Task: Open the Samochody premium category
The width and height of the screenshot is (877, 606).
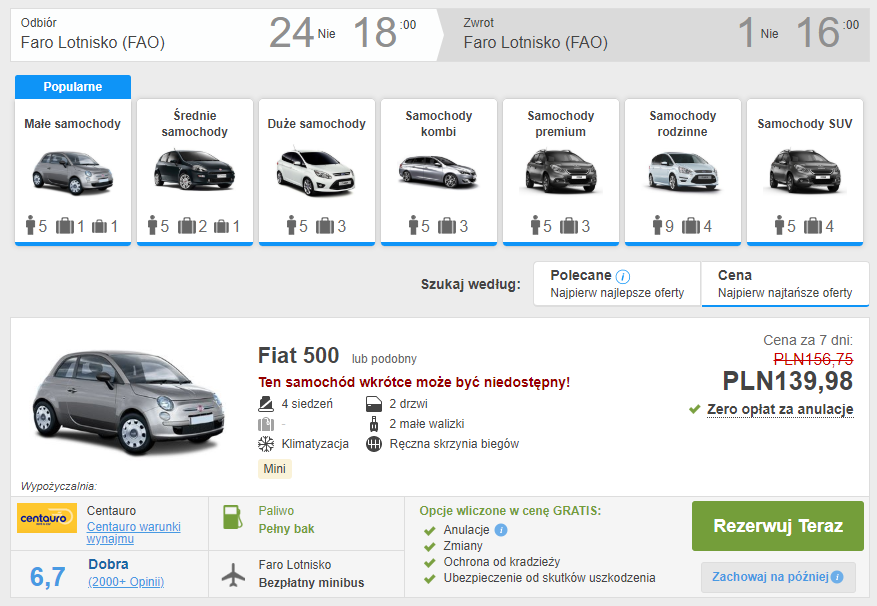Action: point(560,172)
